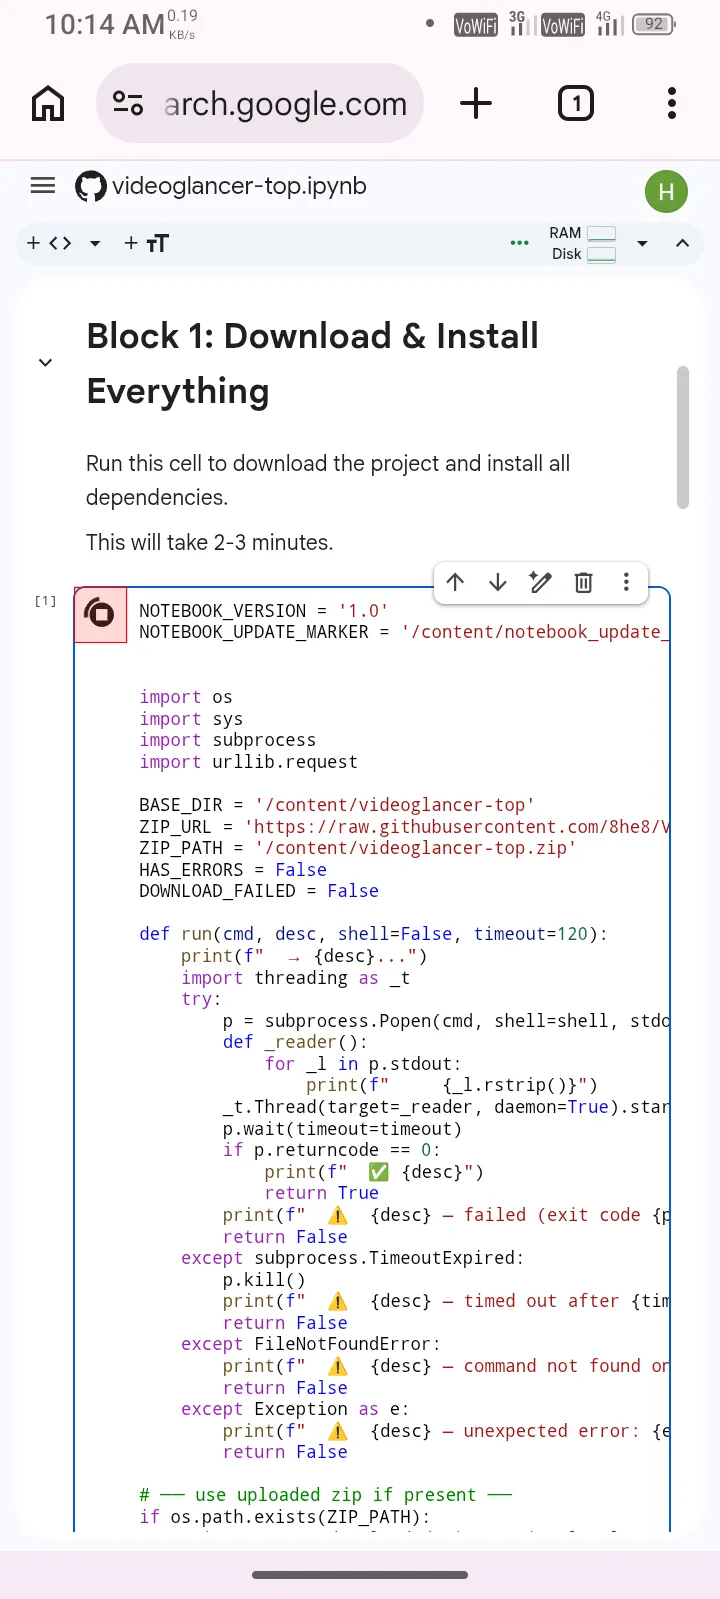
Task: Move cell up with arrow icon
Action: tap(455, 582)
